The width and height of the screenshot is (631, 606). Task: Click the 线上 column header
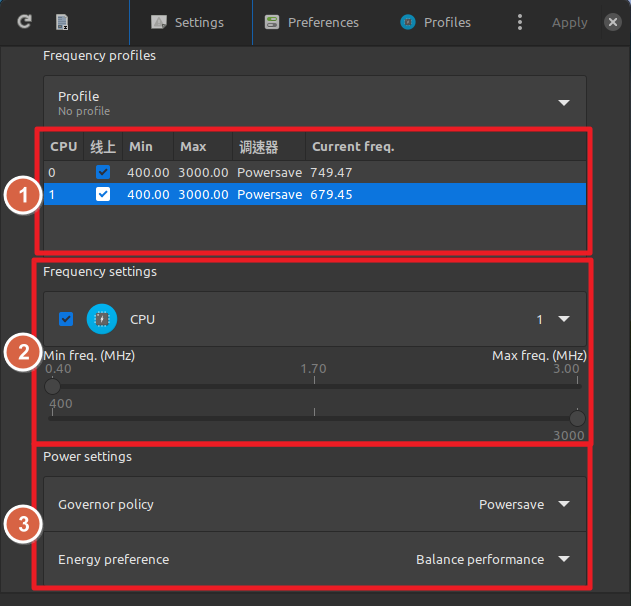103,146
